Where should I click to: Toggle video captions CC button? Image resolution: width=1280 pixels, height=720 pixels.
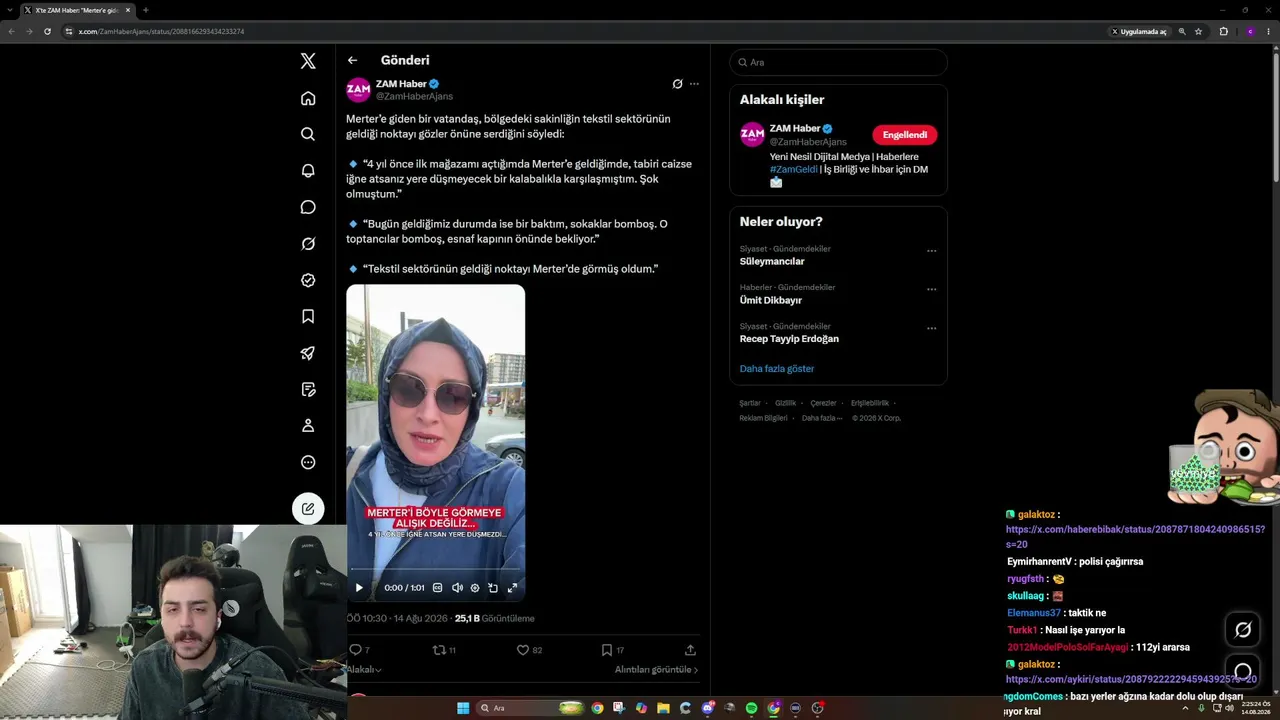pyautogui.click(x=437, y=588)
